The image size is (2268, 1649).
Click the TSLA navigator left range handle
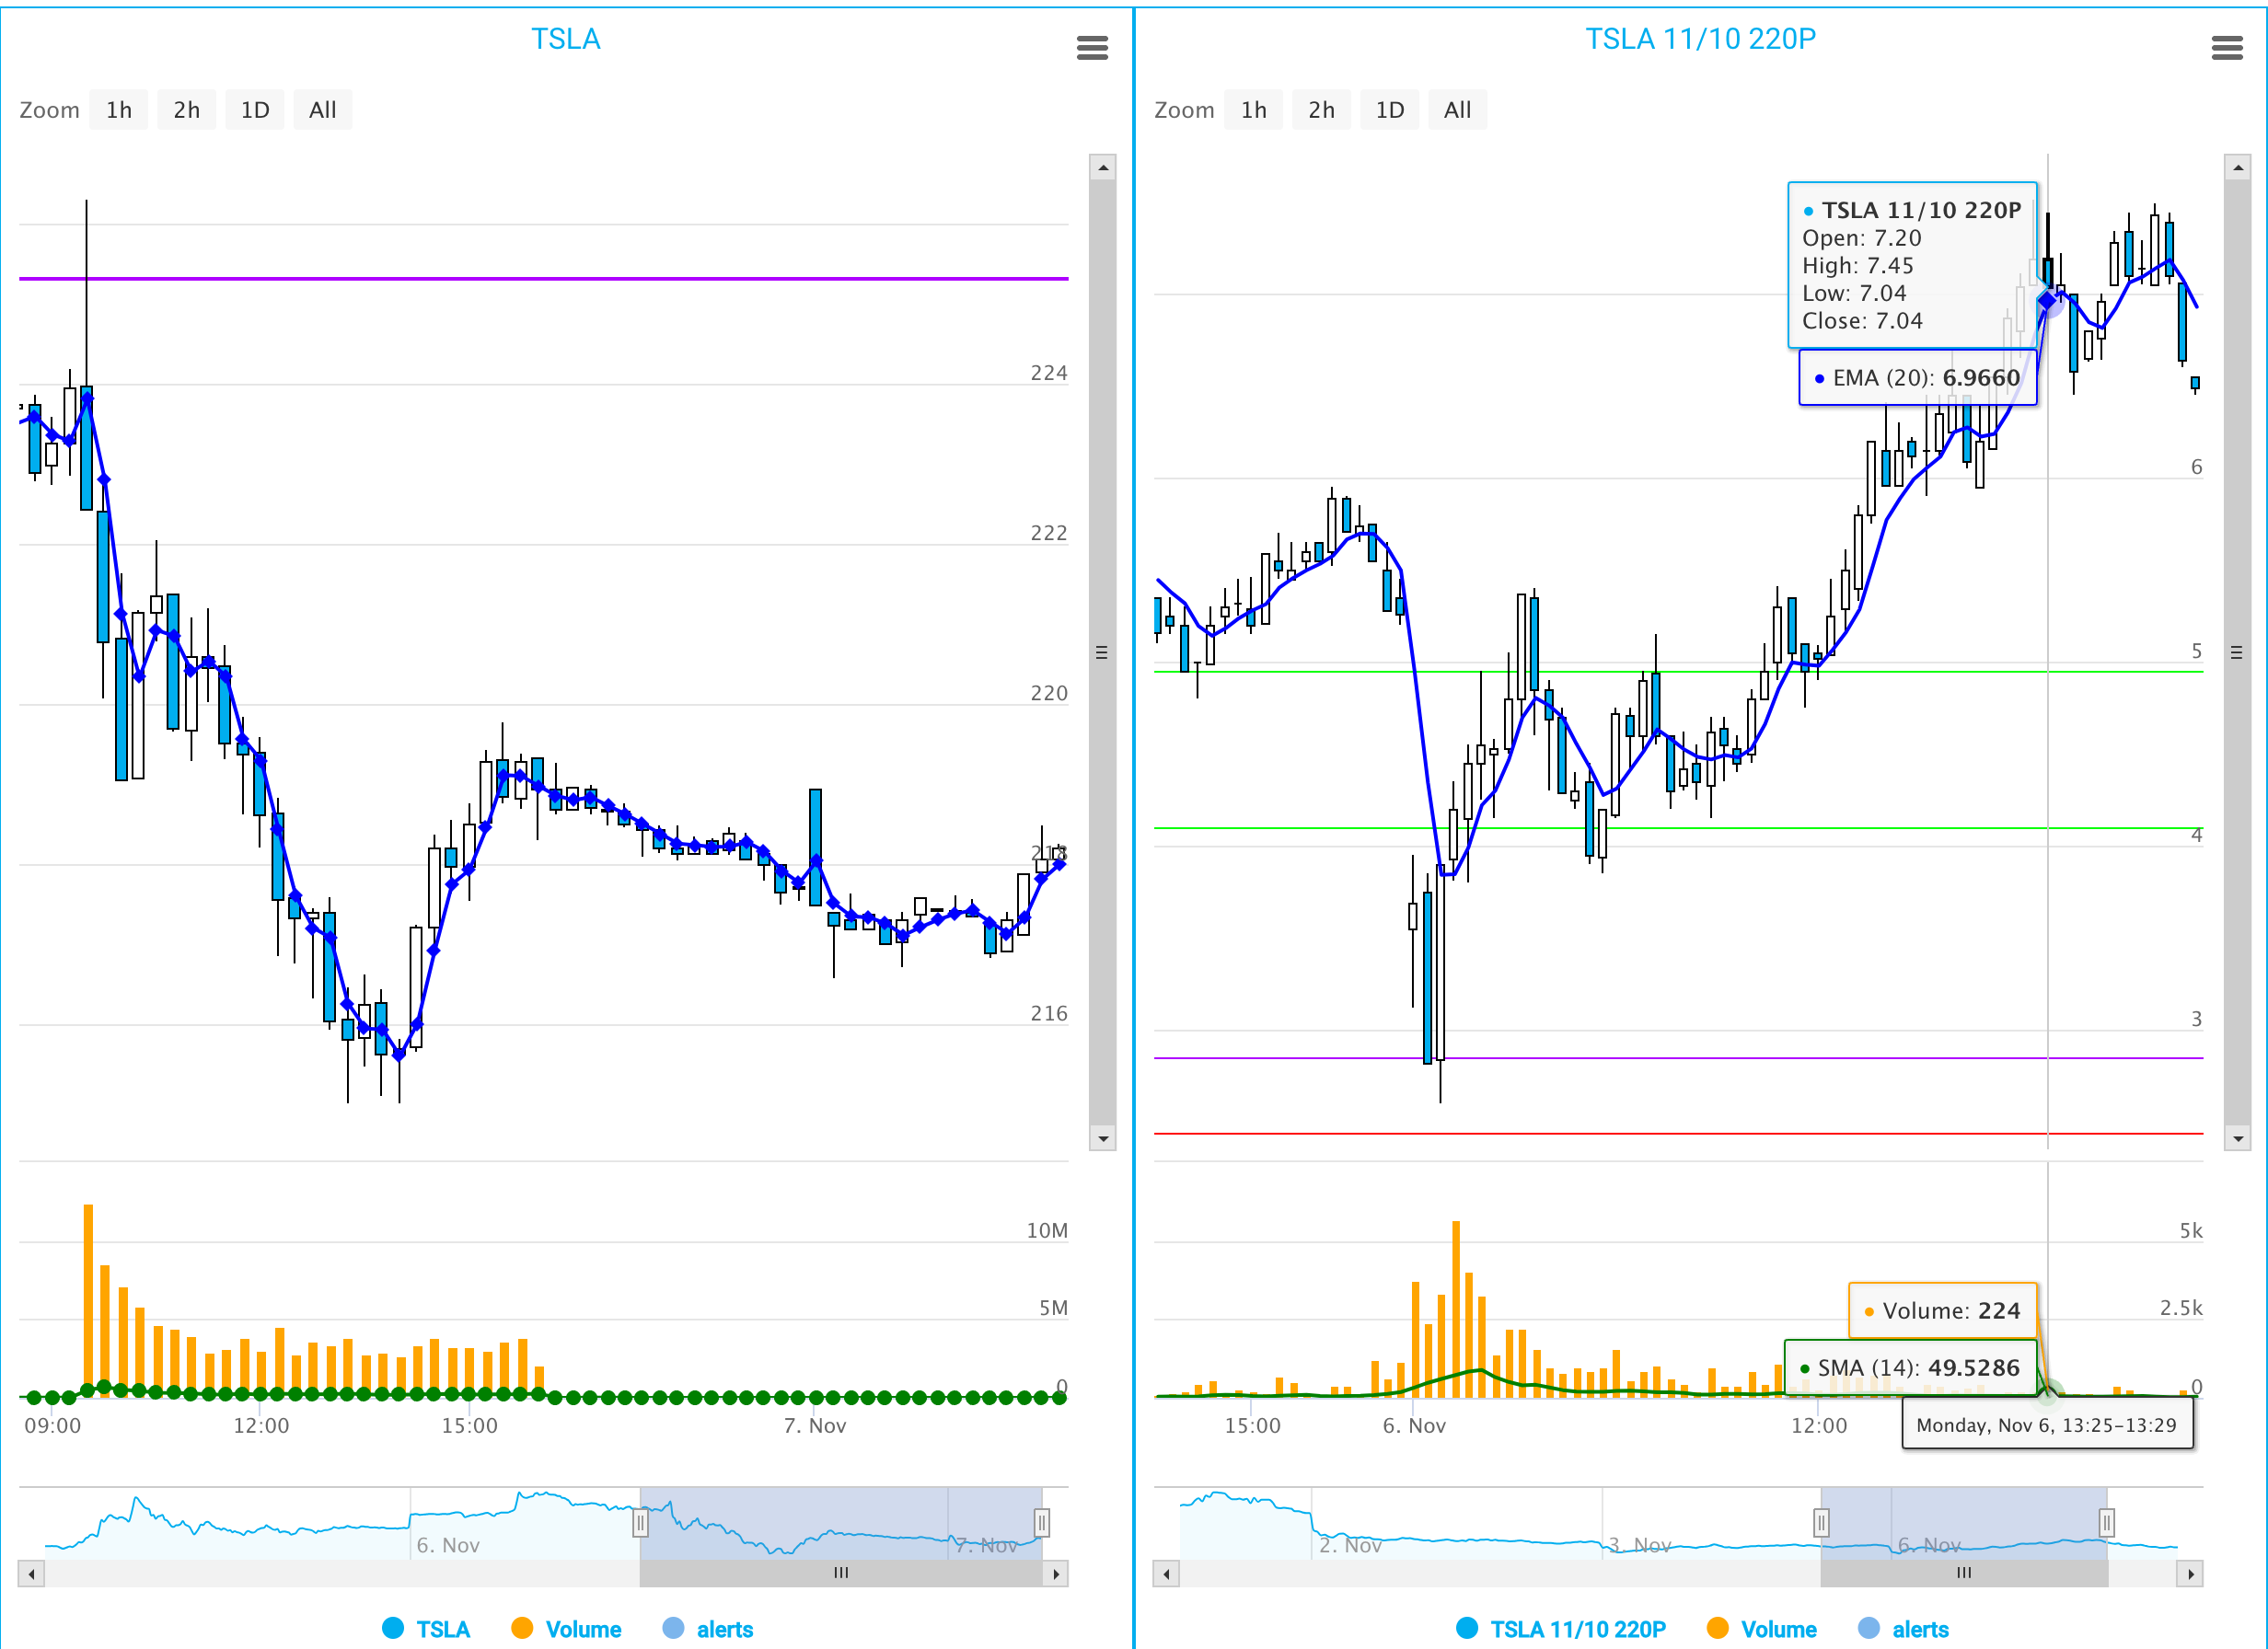pos(640,1523)
